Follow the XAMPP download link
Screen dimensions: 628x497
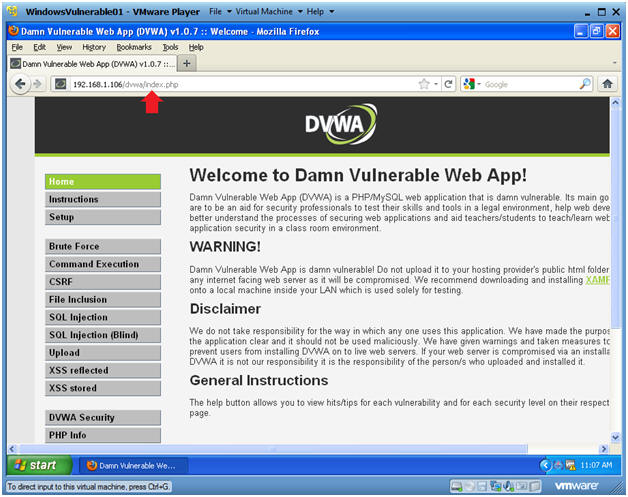597,280
